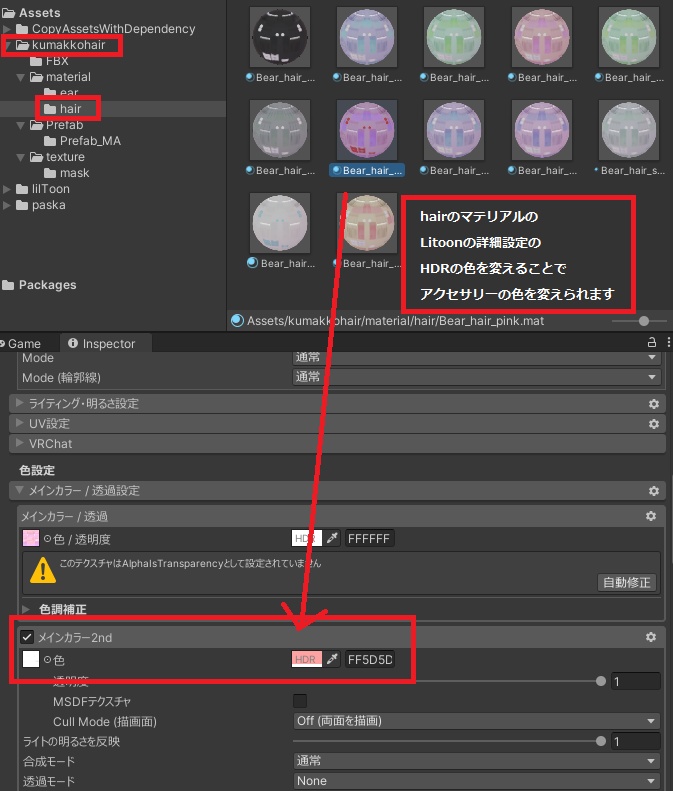
Task: Expand the lilToon folder arrow
Action: pyautogui.click(x=7, y=189)
